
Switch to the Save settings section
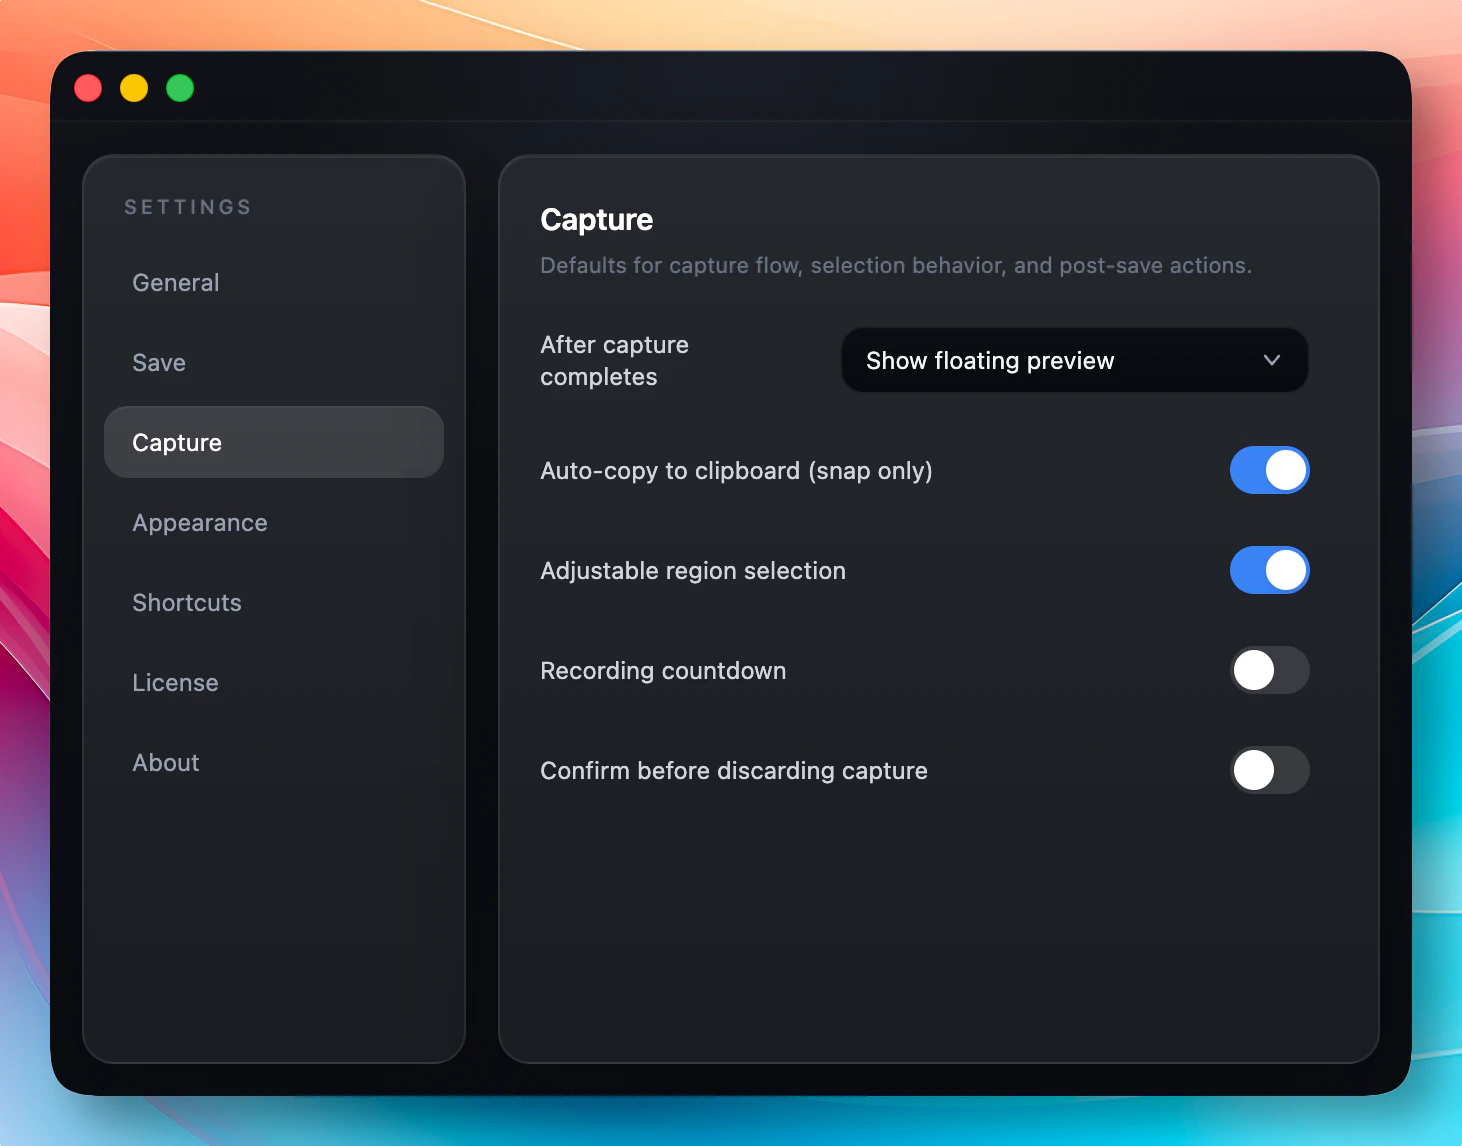(x=158, y=362)
